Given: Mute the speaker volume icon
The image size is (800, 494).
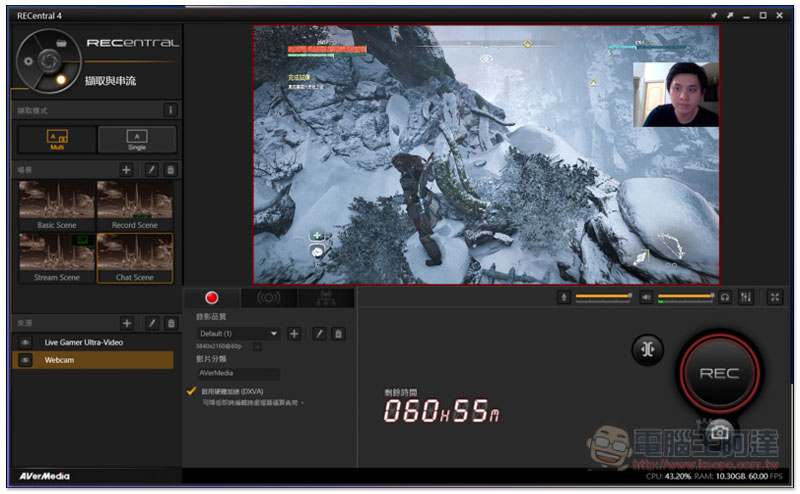Looking at the screenshot, I should coord(646,297).
